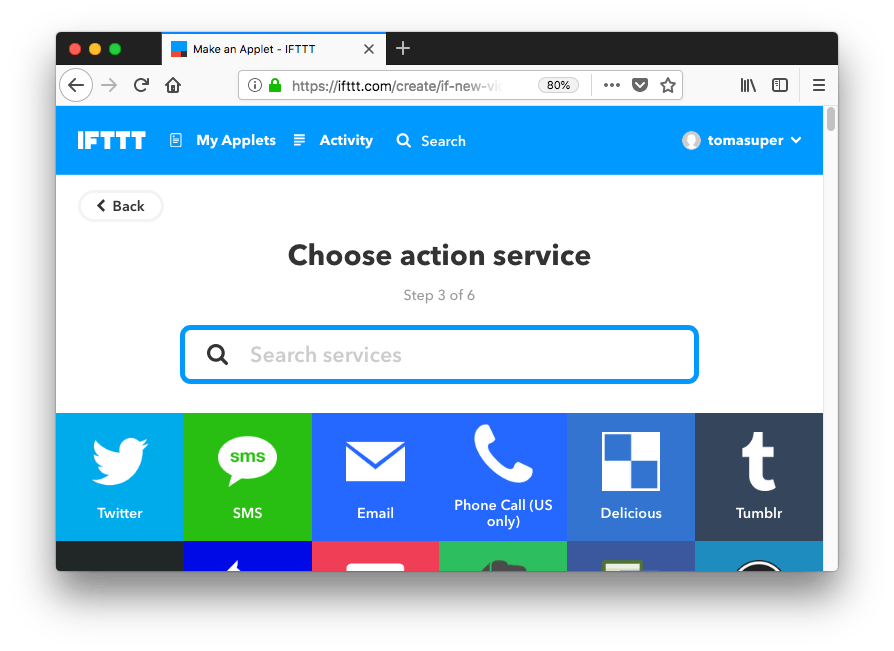Go Back to previous step
The height and width of the screenshot is (651, 894).
tap(121, 206)
